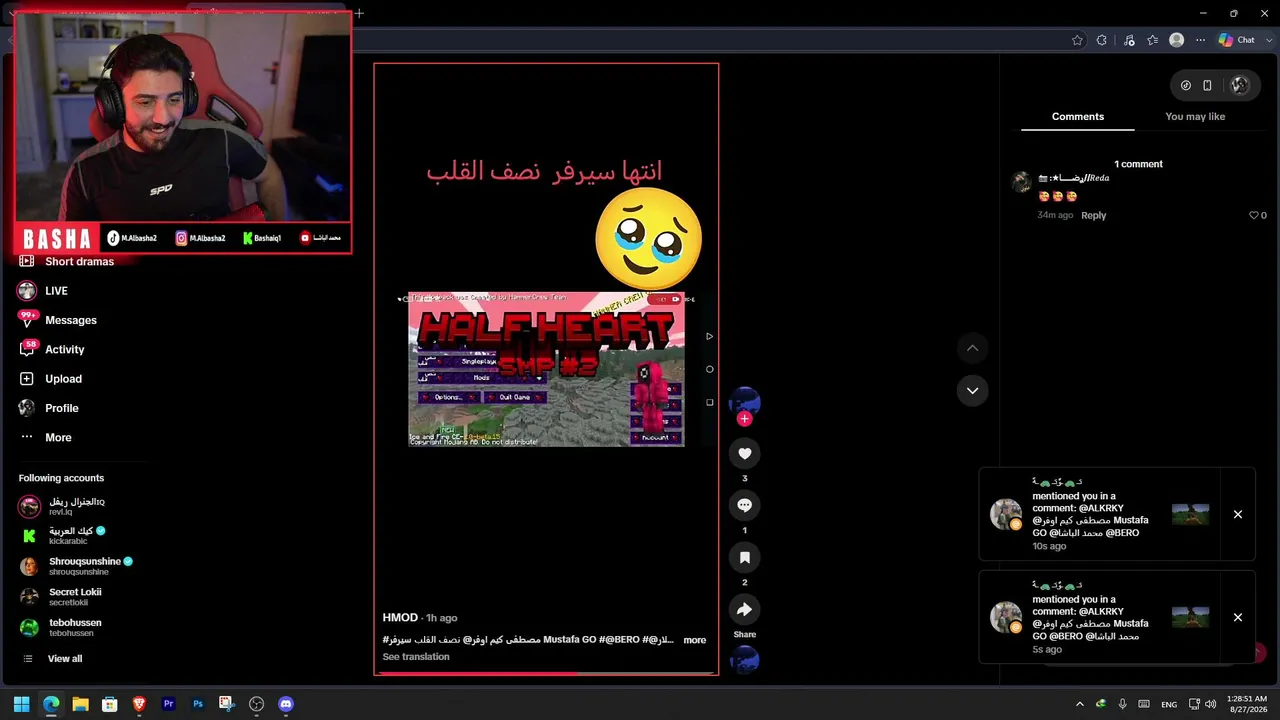The image size is (1280, 720).
Task: Open comments via speech bubble icon
Action: pos(744,506)
